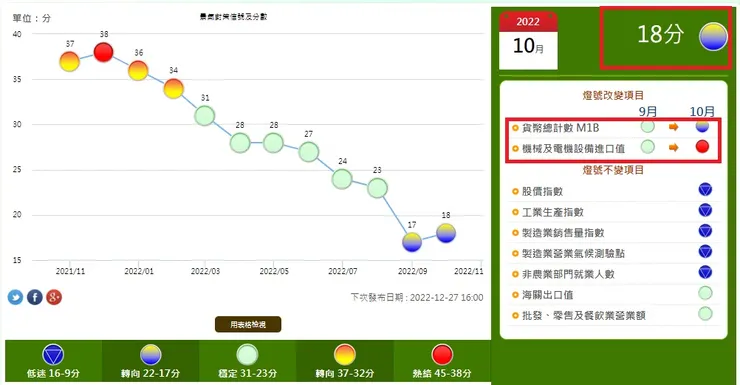Click the blue light beside 製造業營業氣候測驗點
Screen dimensions: 740x385
705,252
